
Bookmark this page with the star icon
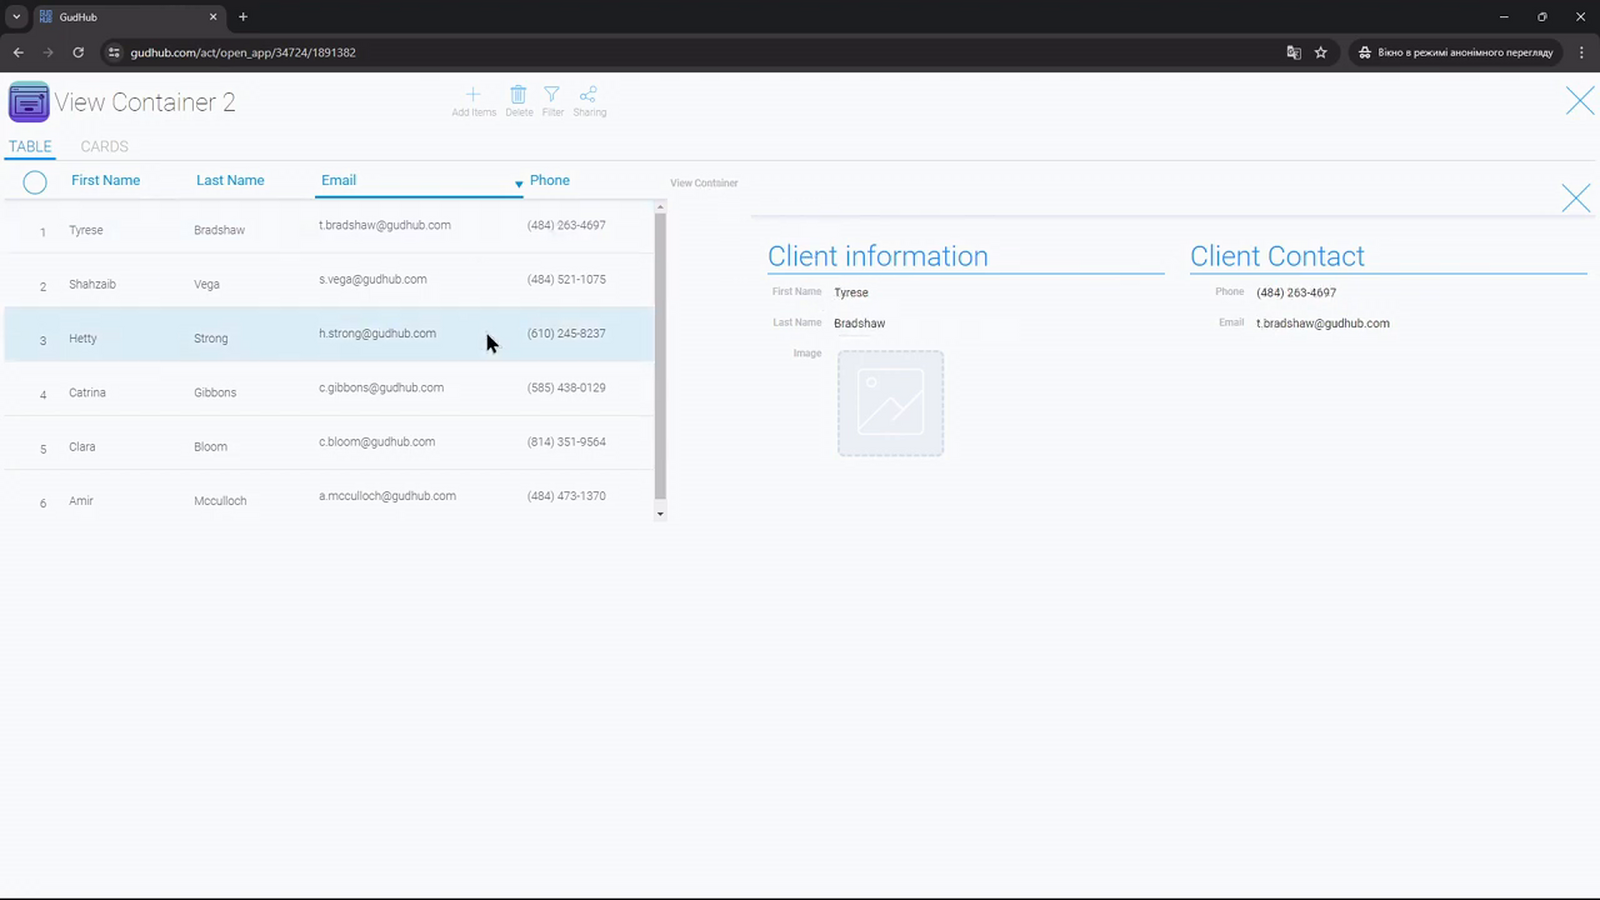[x=1321, y=52]
